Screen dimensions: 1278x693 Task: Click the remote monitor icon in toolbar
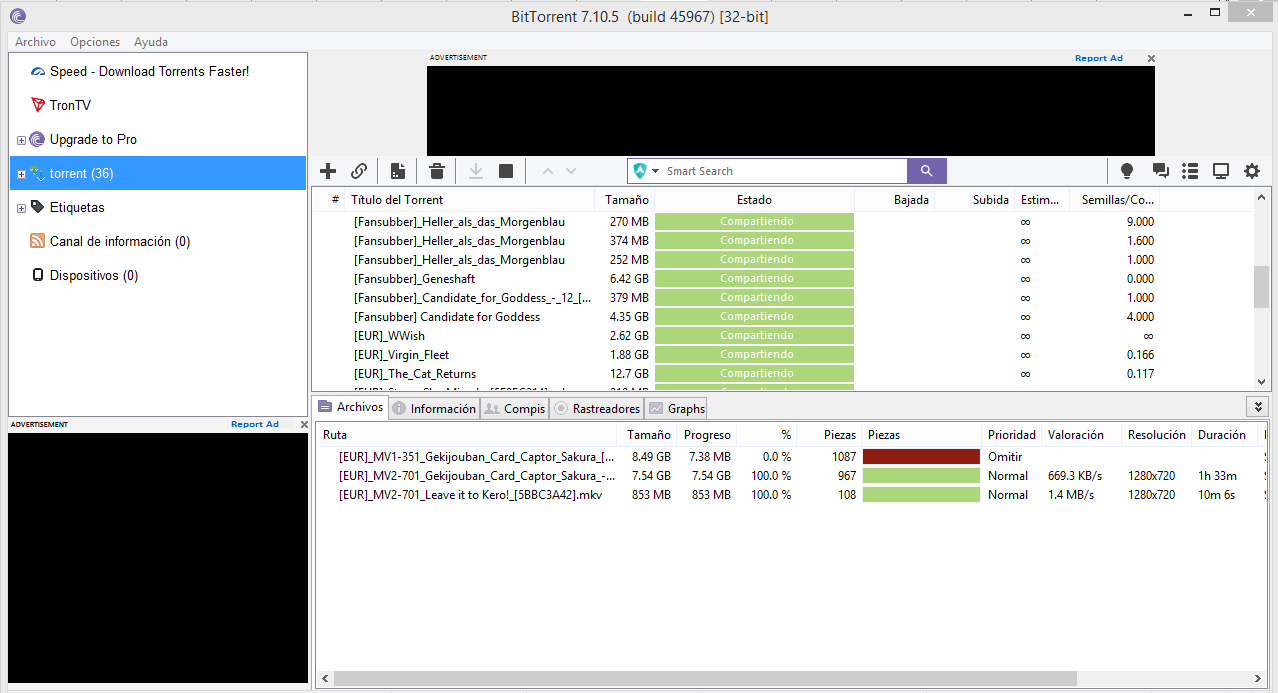(1221, 171)
